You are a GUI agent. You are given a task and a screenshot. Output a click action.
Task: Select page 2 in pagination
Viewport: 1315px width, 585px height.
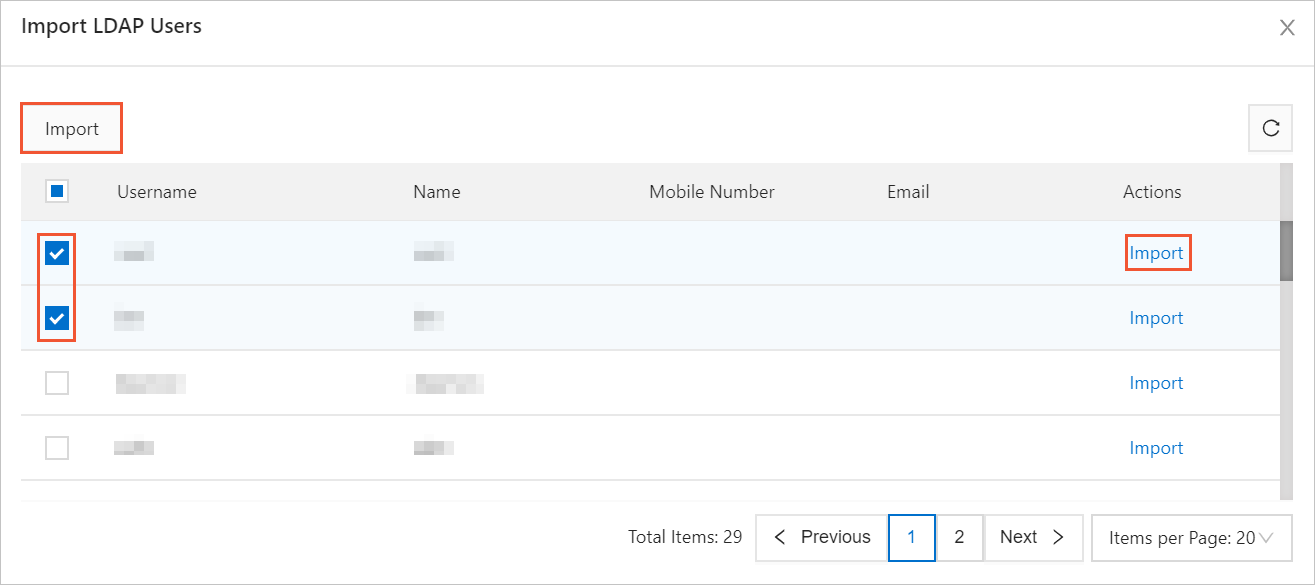[x=959, y=537]
